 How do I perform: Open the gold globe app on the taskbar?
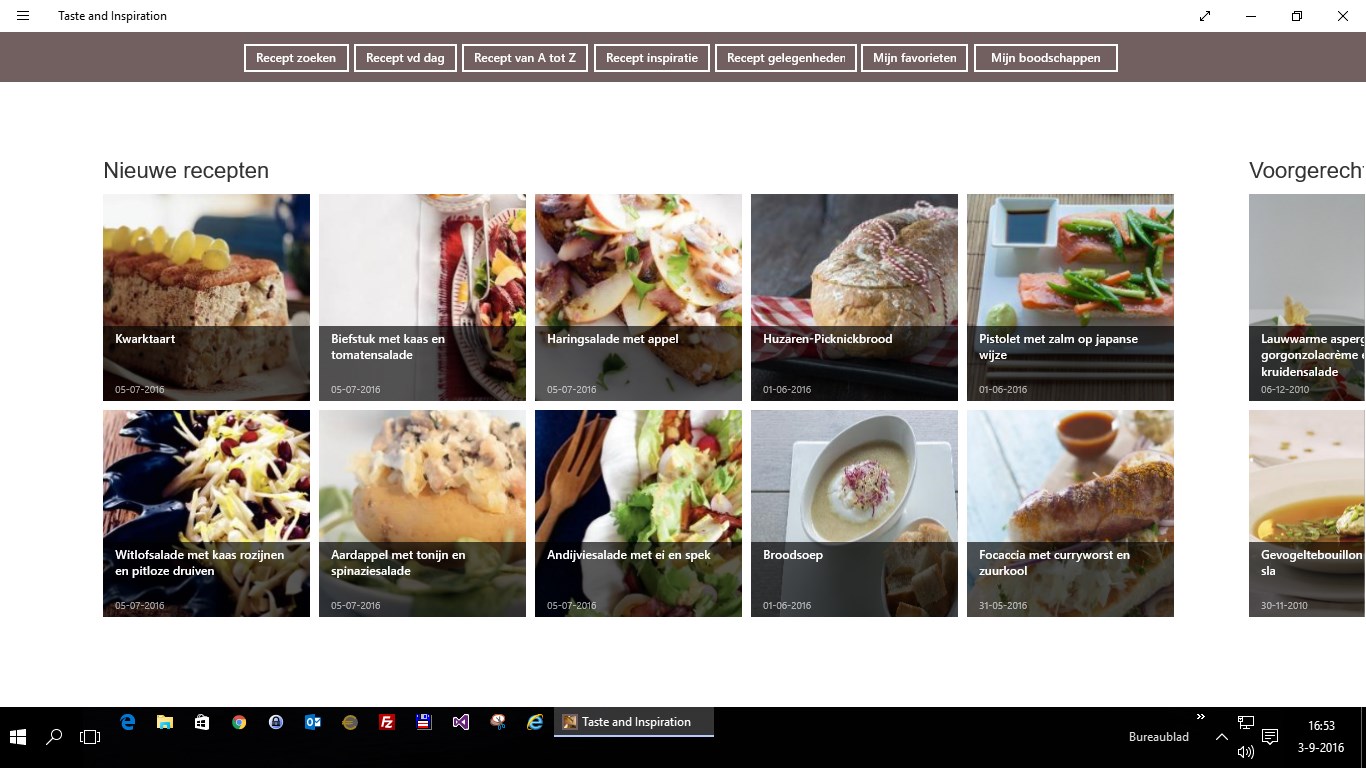pyautogui.click(x=350, y=722)
